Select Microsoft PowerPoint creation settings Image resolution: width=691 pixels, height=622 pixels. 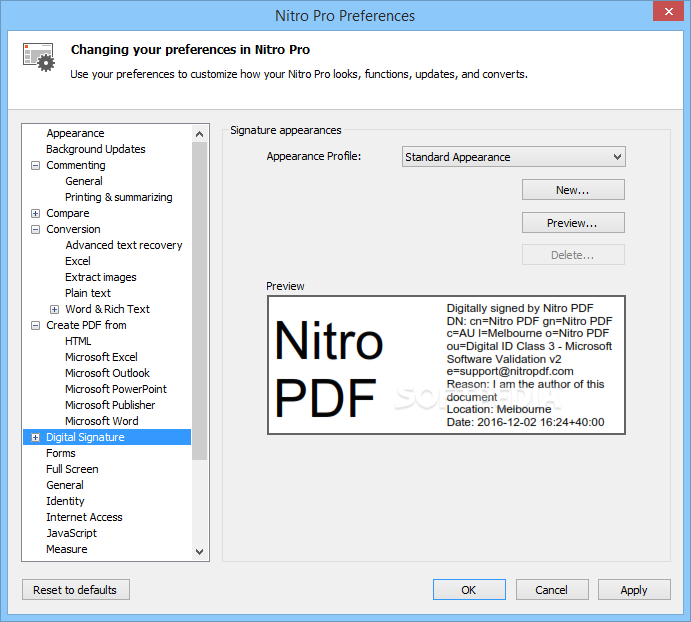(x=116, y=389)
